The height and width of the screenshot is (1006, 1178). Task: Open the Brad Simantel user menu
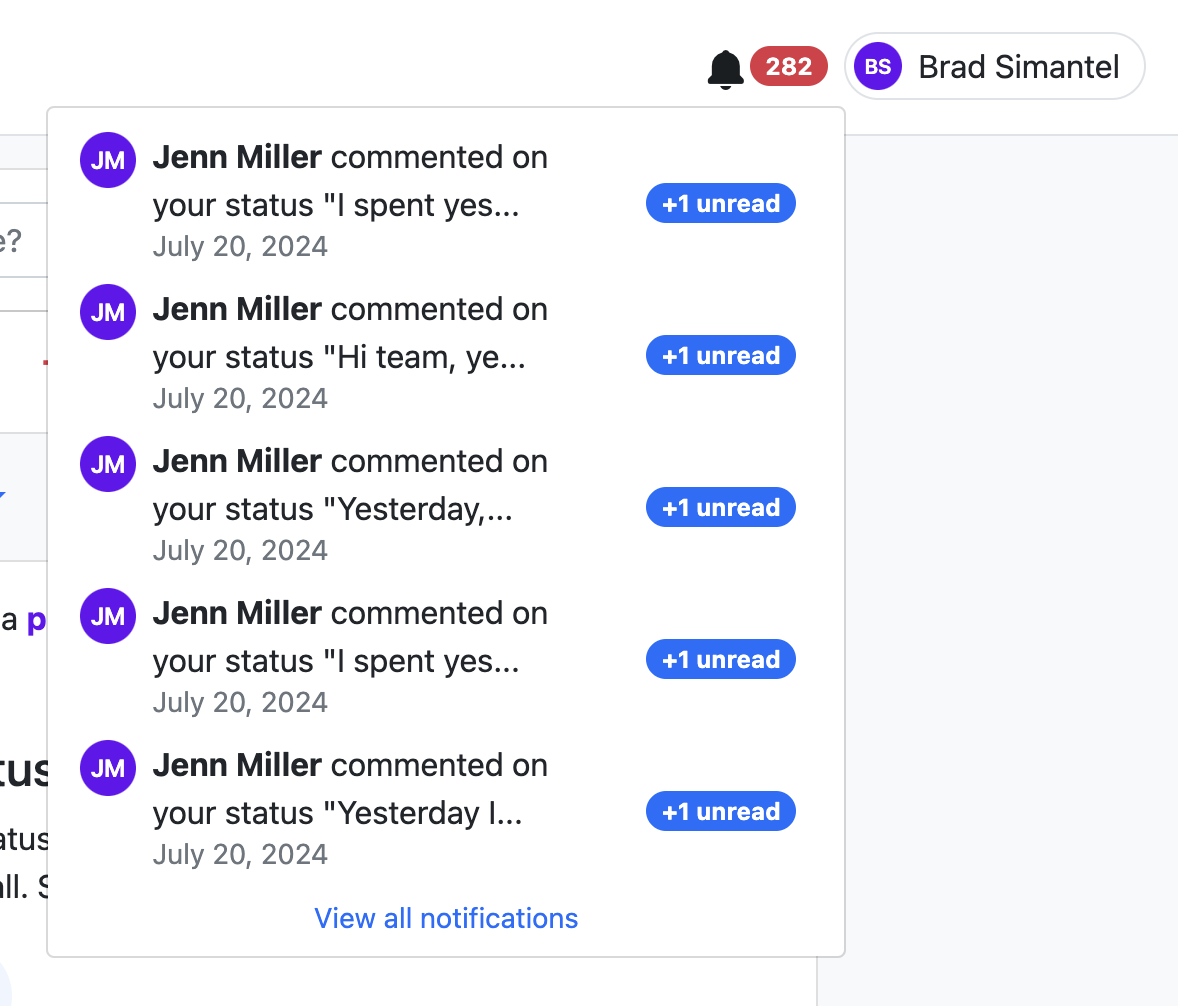click(1017, 67)
